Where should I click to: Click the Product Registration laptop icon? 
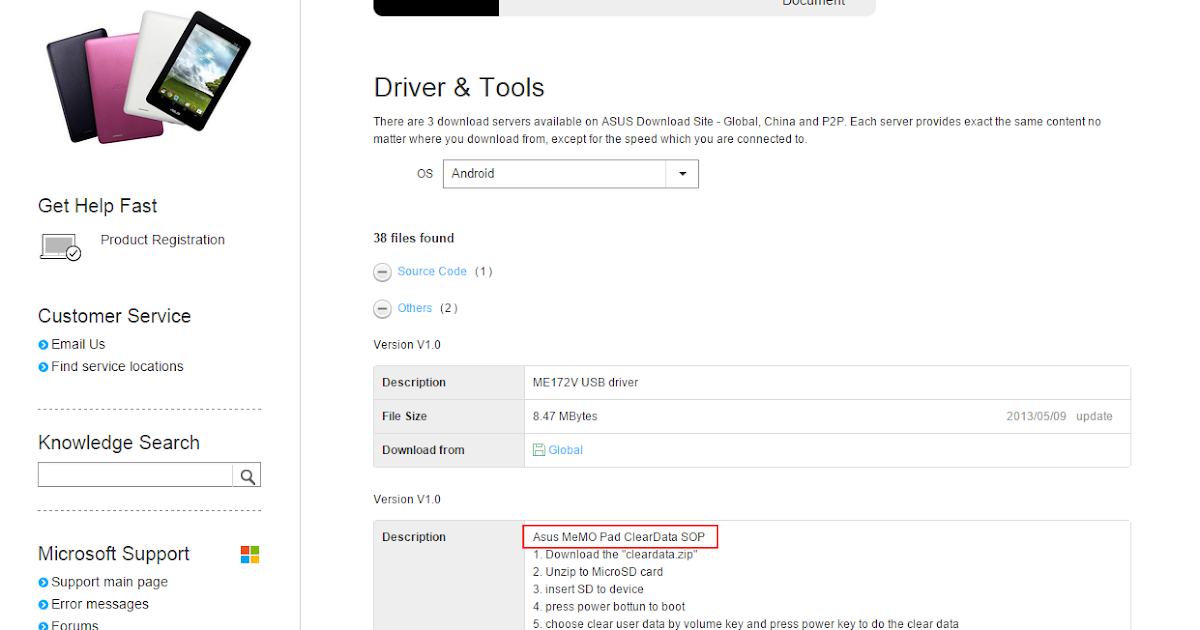[60, 247]
